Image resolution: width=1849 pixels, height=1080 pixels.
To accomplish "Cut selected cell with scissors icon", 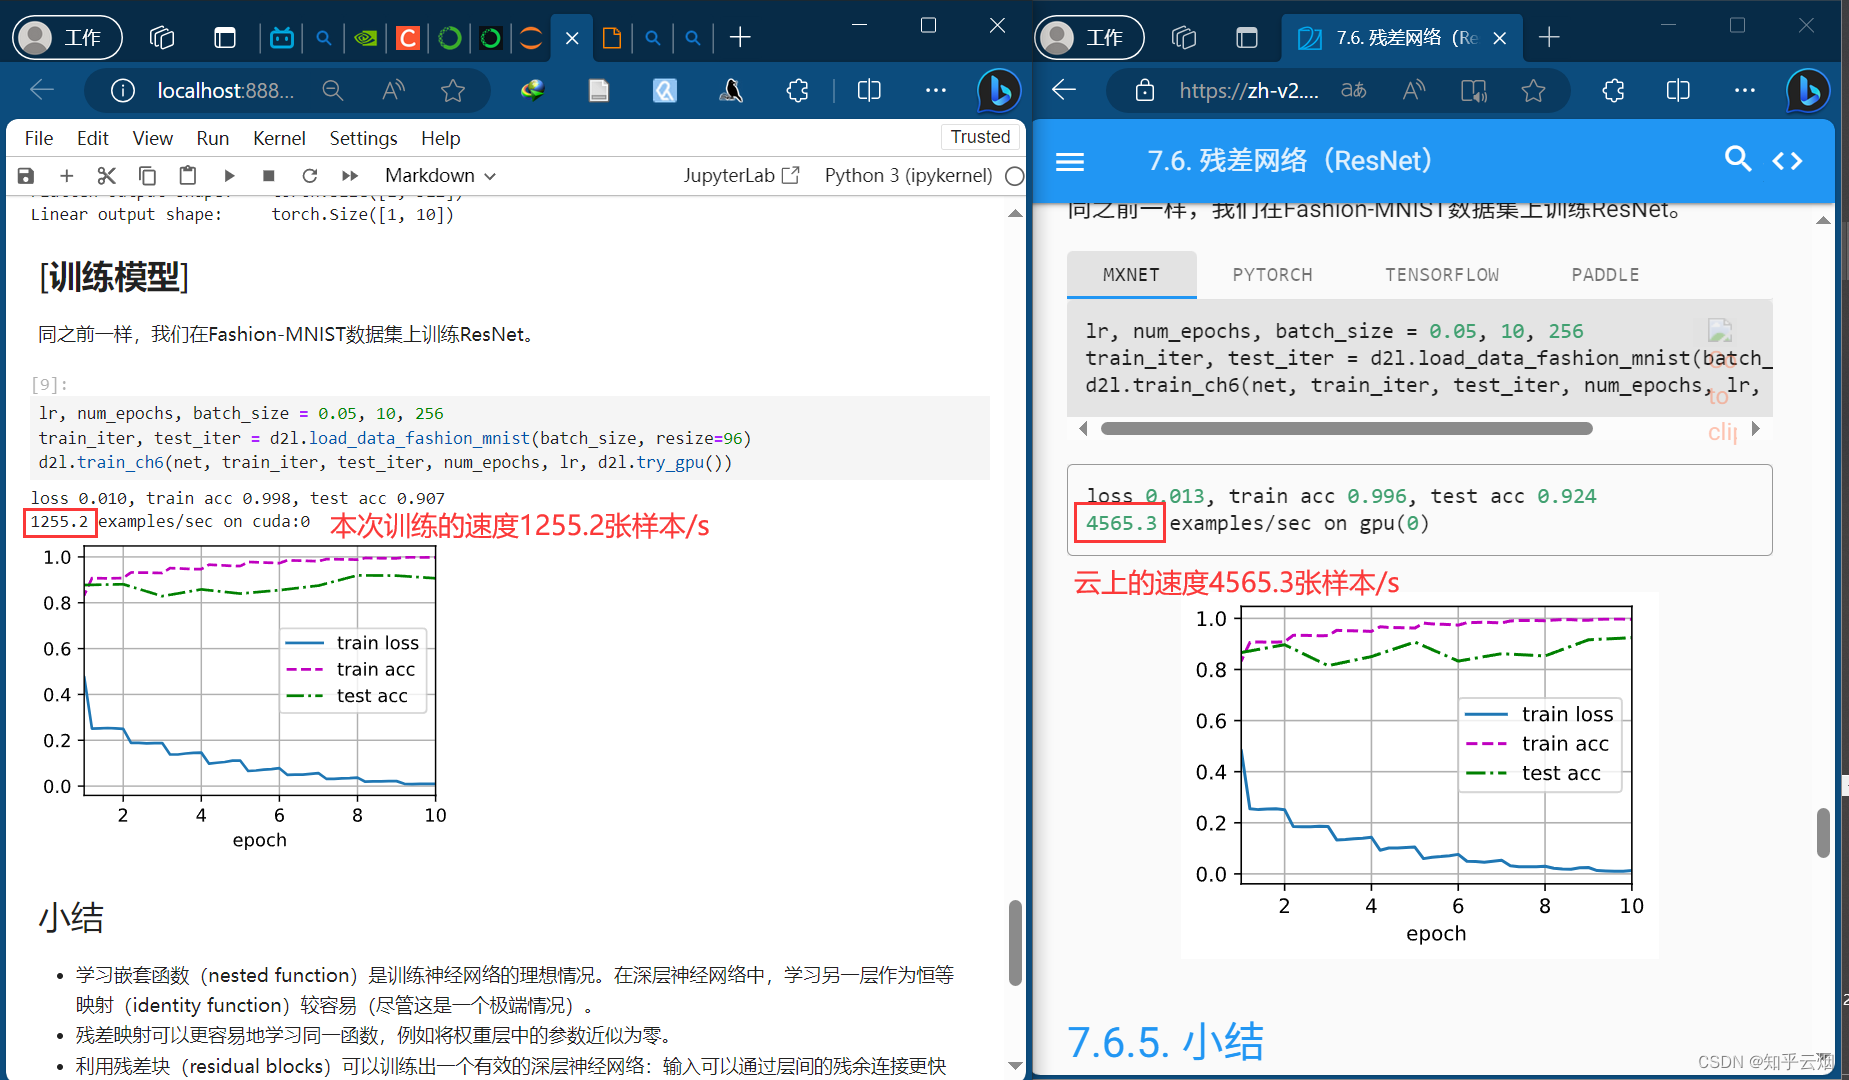I will pyautogui.click(x=107, y=176).
